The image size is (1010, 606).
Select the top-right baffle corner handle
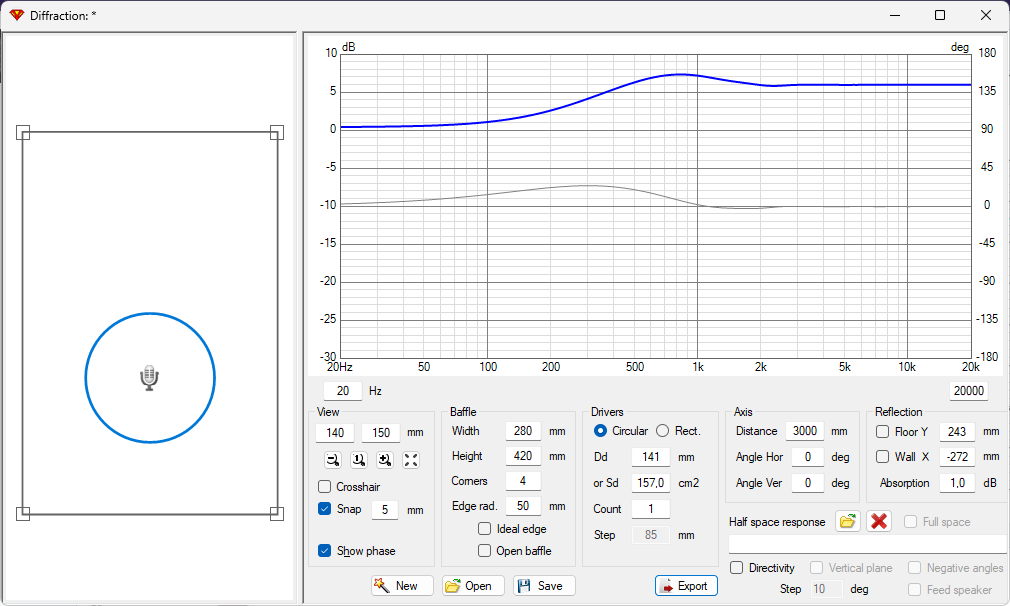pyautogui.click(x=277, y=133)
